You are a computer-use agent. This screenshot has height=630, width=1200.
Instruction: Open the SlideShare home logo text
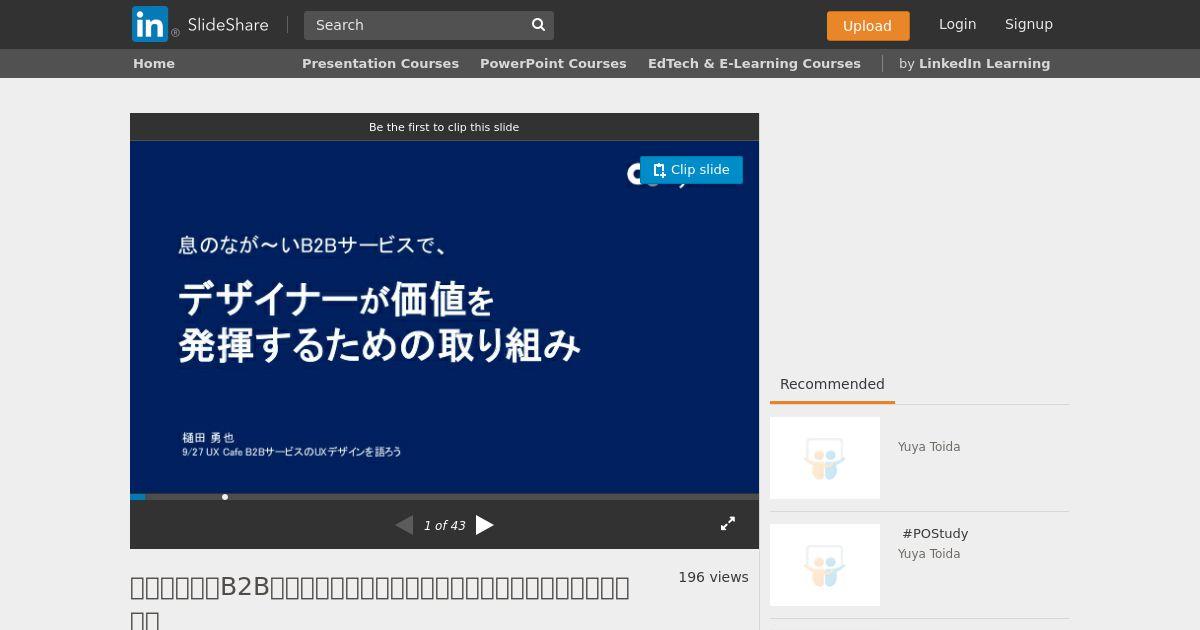(x=228, y=25)
